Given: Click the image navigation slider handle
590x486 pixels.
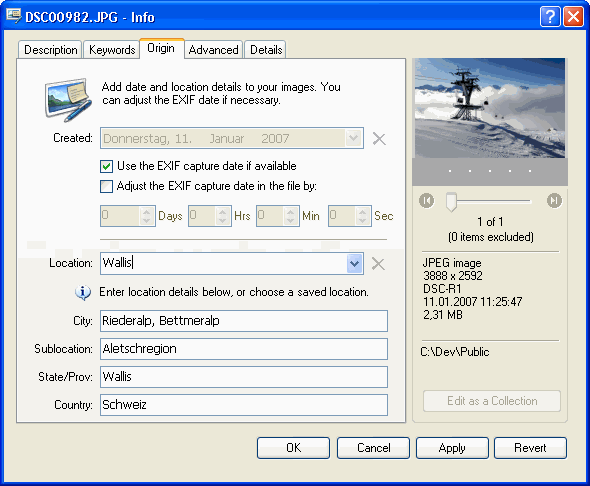Looking at the screenshot, I should pos(451,202).
